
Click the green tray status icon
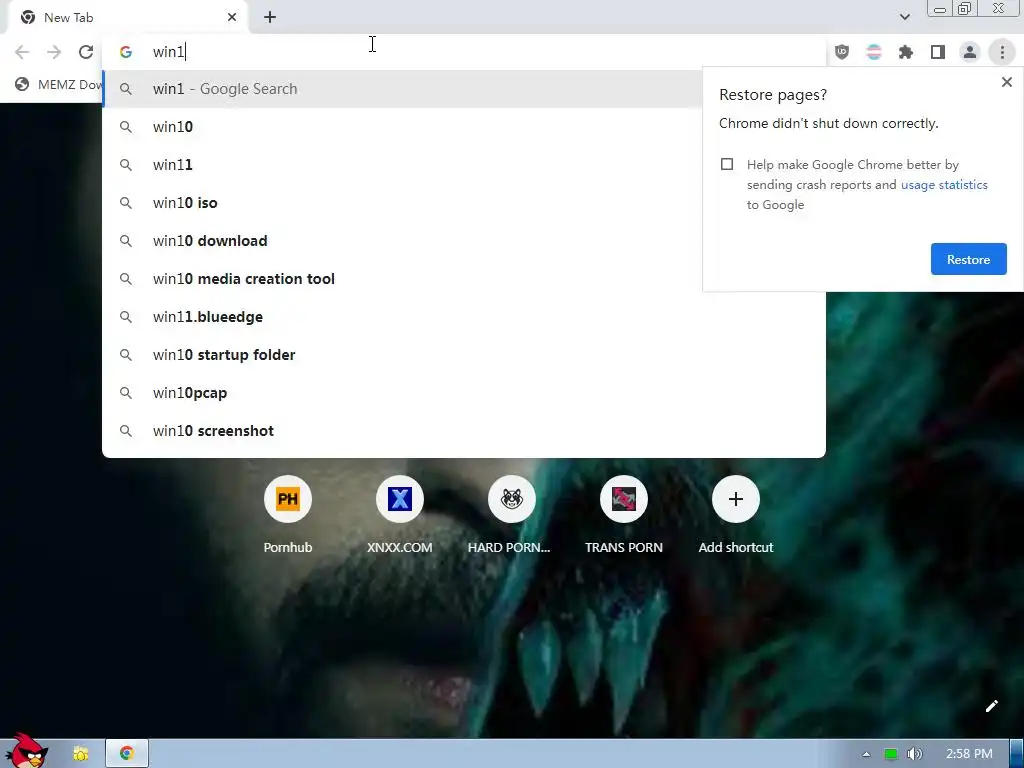(x=891, y=754)
